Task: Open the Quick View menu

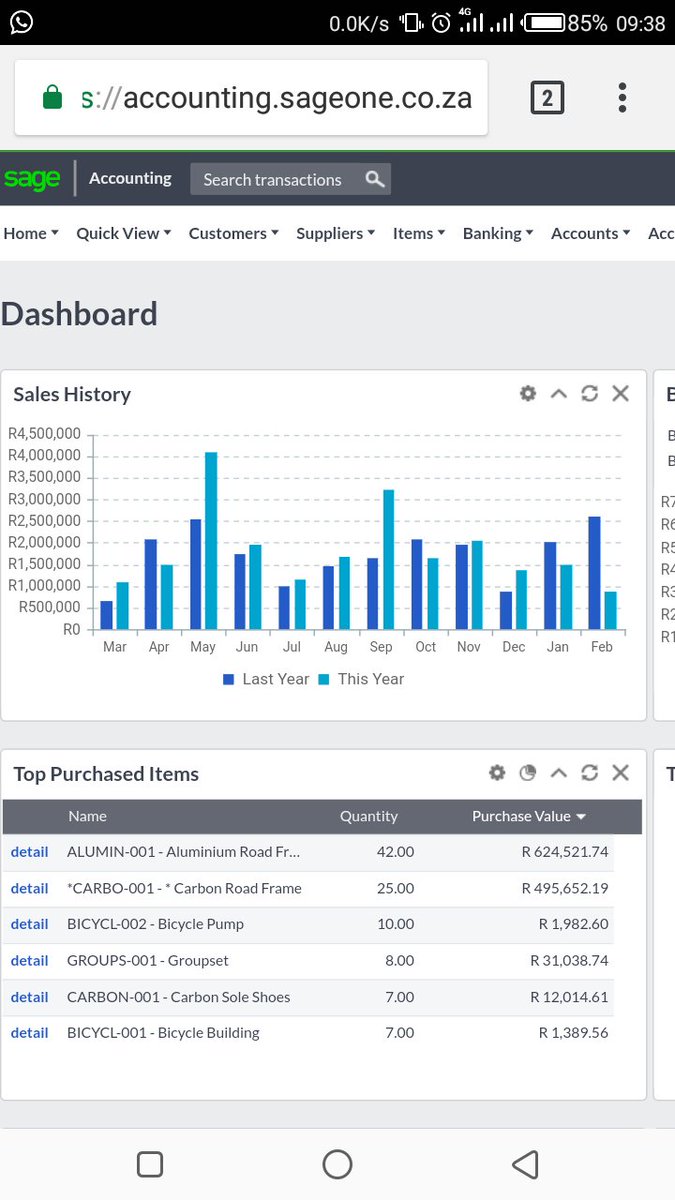Action: [124, 233]
